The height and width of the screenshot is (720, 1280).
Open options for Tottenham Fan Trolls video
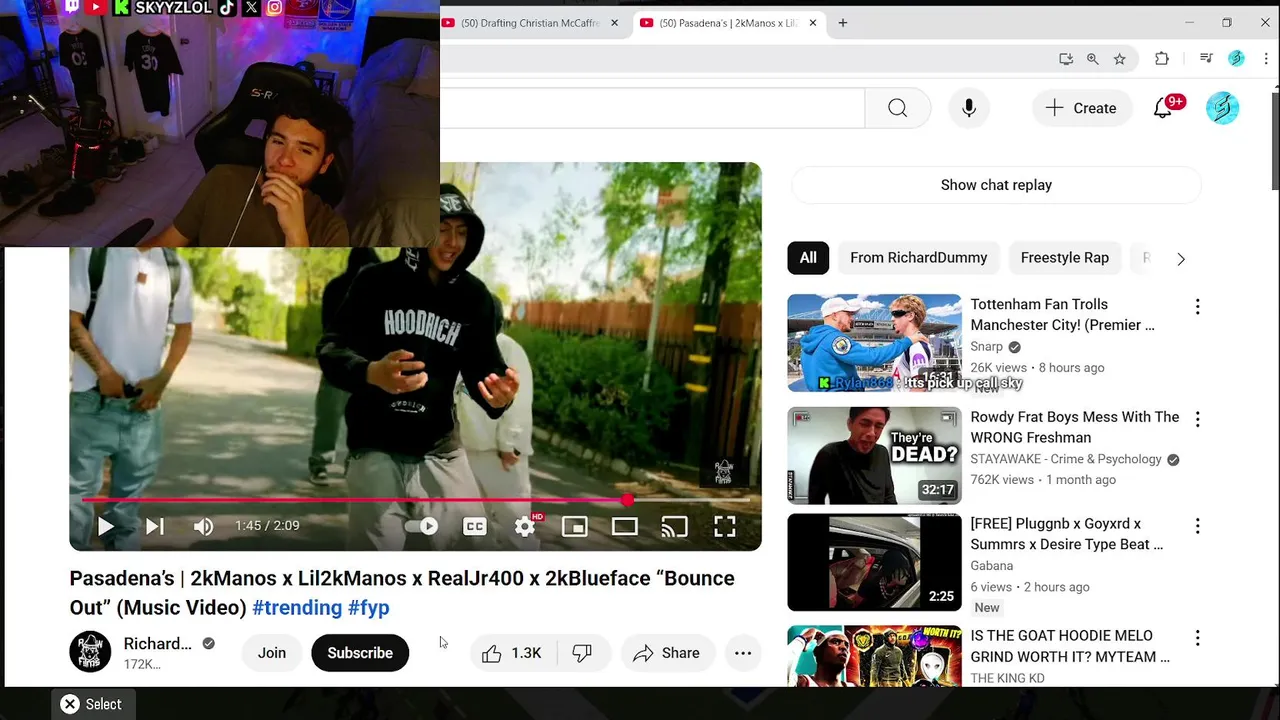pyautogui.click(x=1197, y=307)
